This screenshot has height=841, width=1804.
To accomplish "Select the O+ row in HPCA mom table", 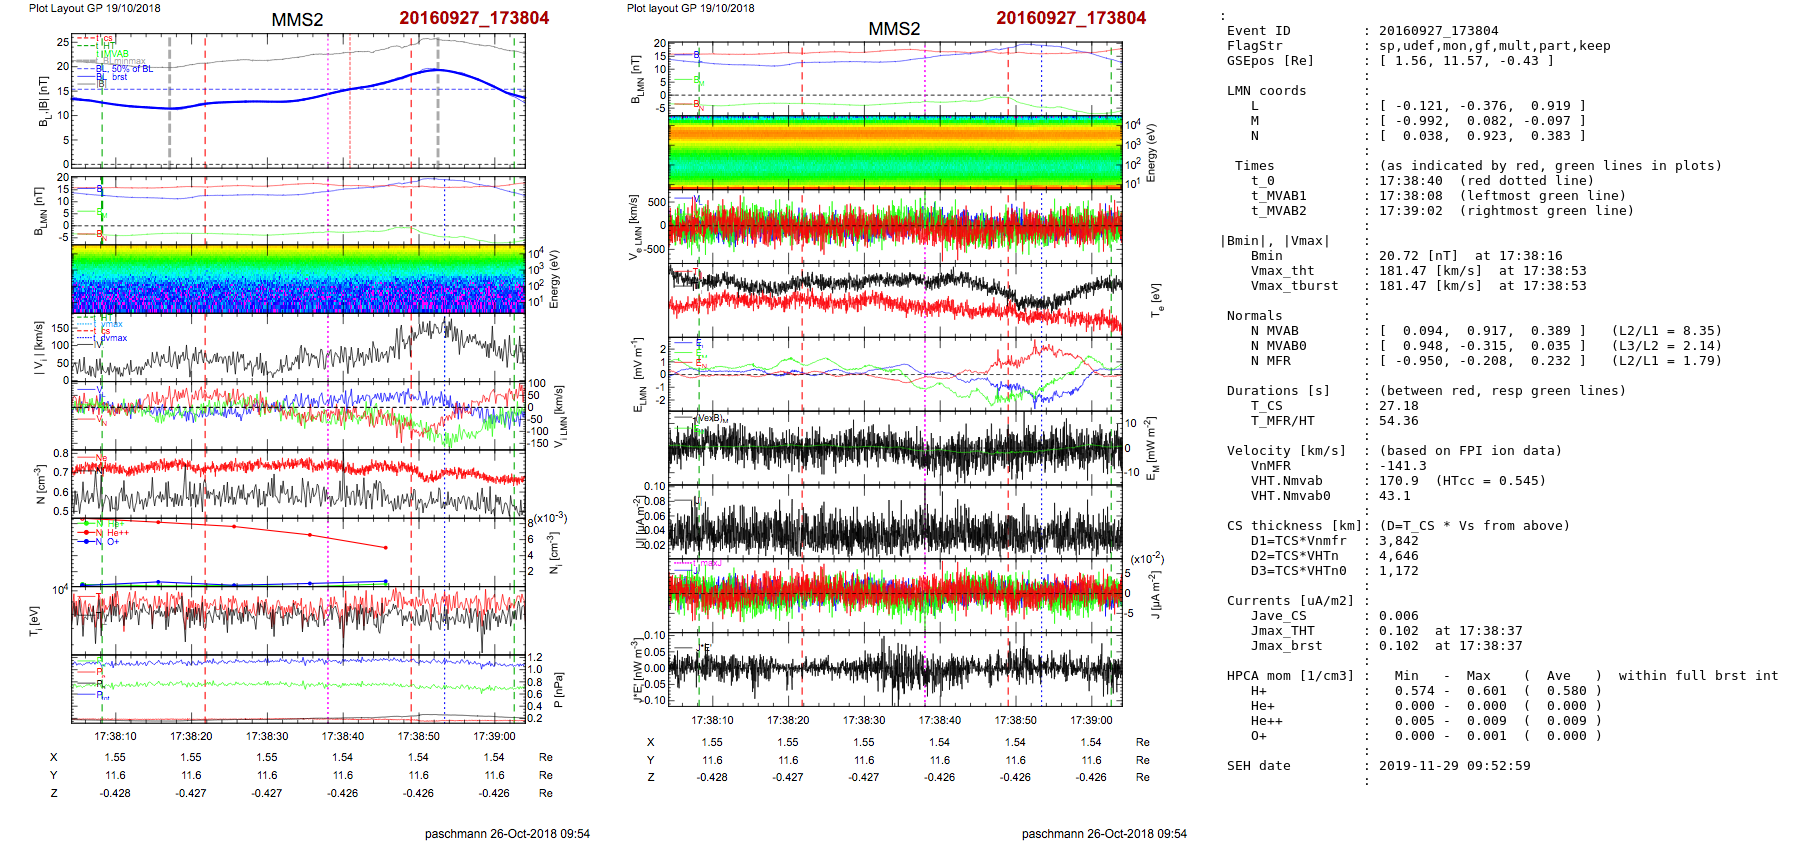I will tap(1258, 736).
